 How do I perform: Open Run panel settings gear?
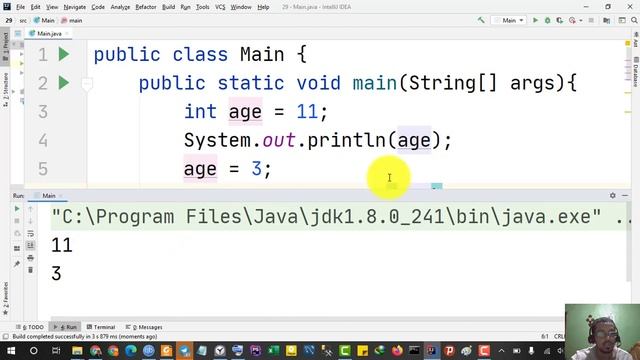(x=613, y=196)
